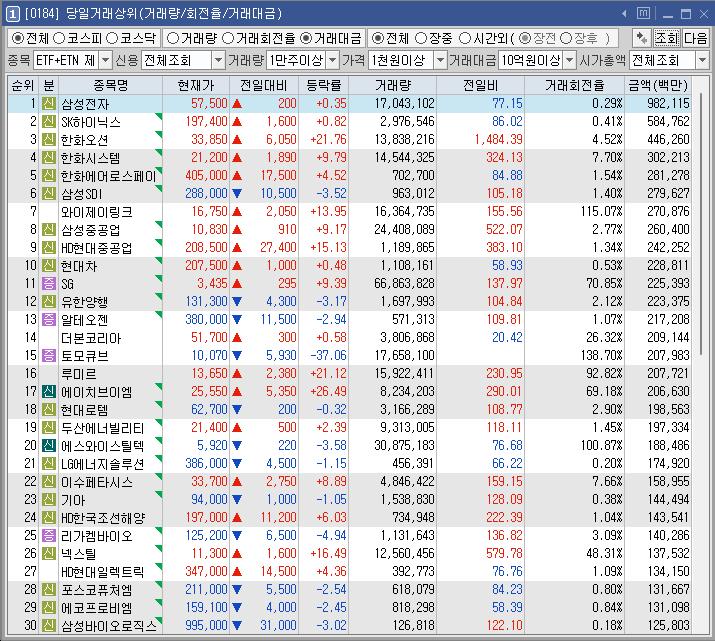Click the left triangle arrow in title bar
The image size is (715, 641).
tap(624, 14)
